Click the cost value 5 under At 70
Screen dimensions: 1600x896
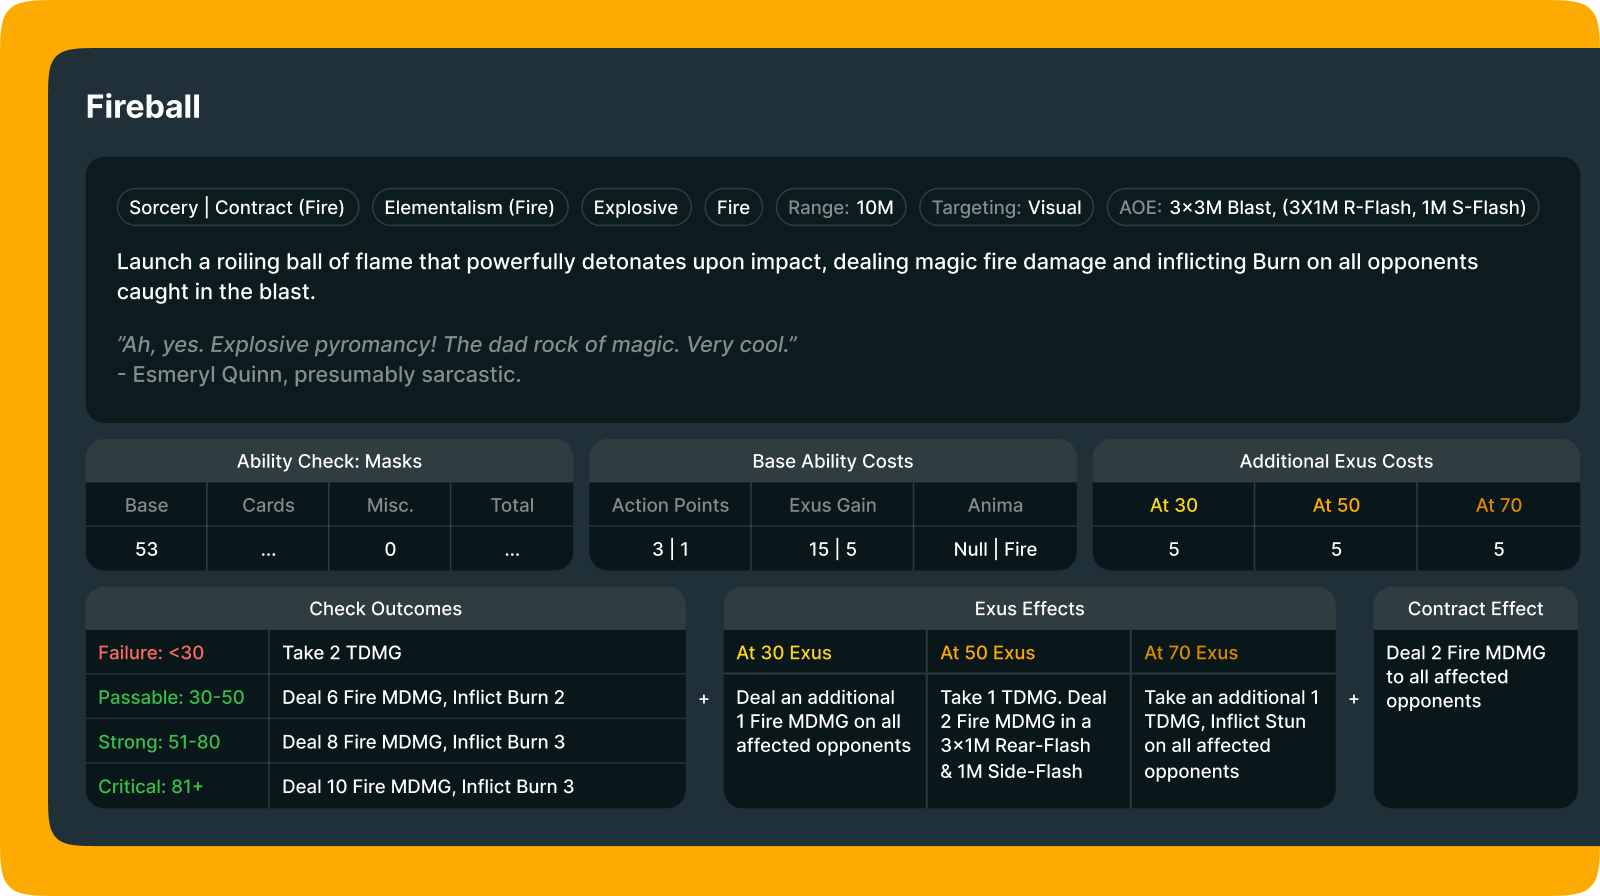tap(1499, 549)
